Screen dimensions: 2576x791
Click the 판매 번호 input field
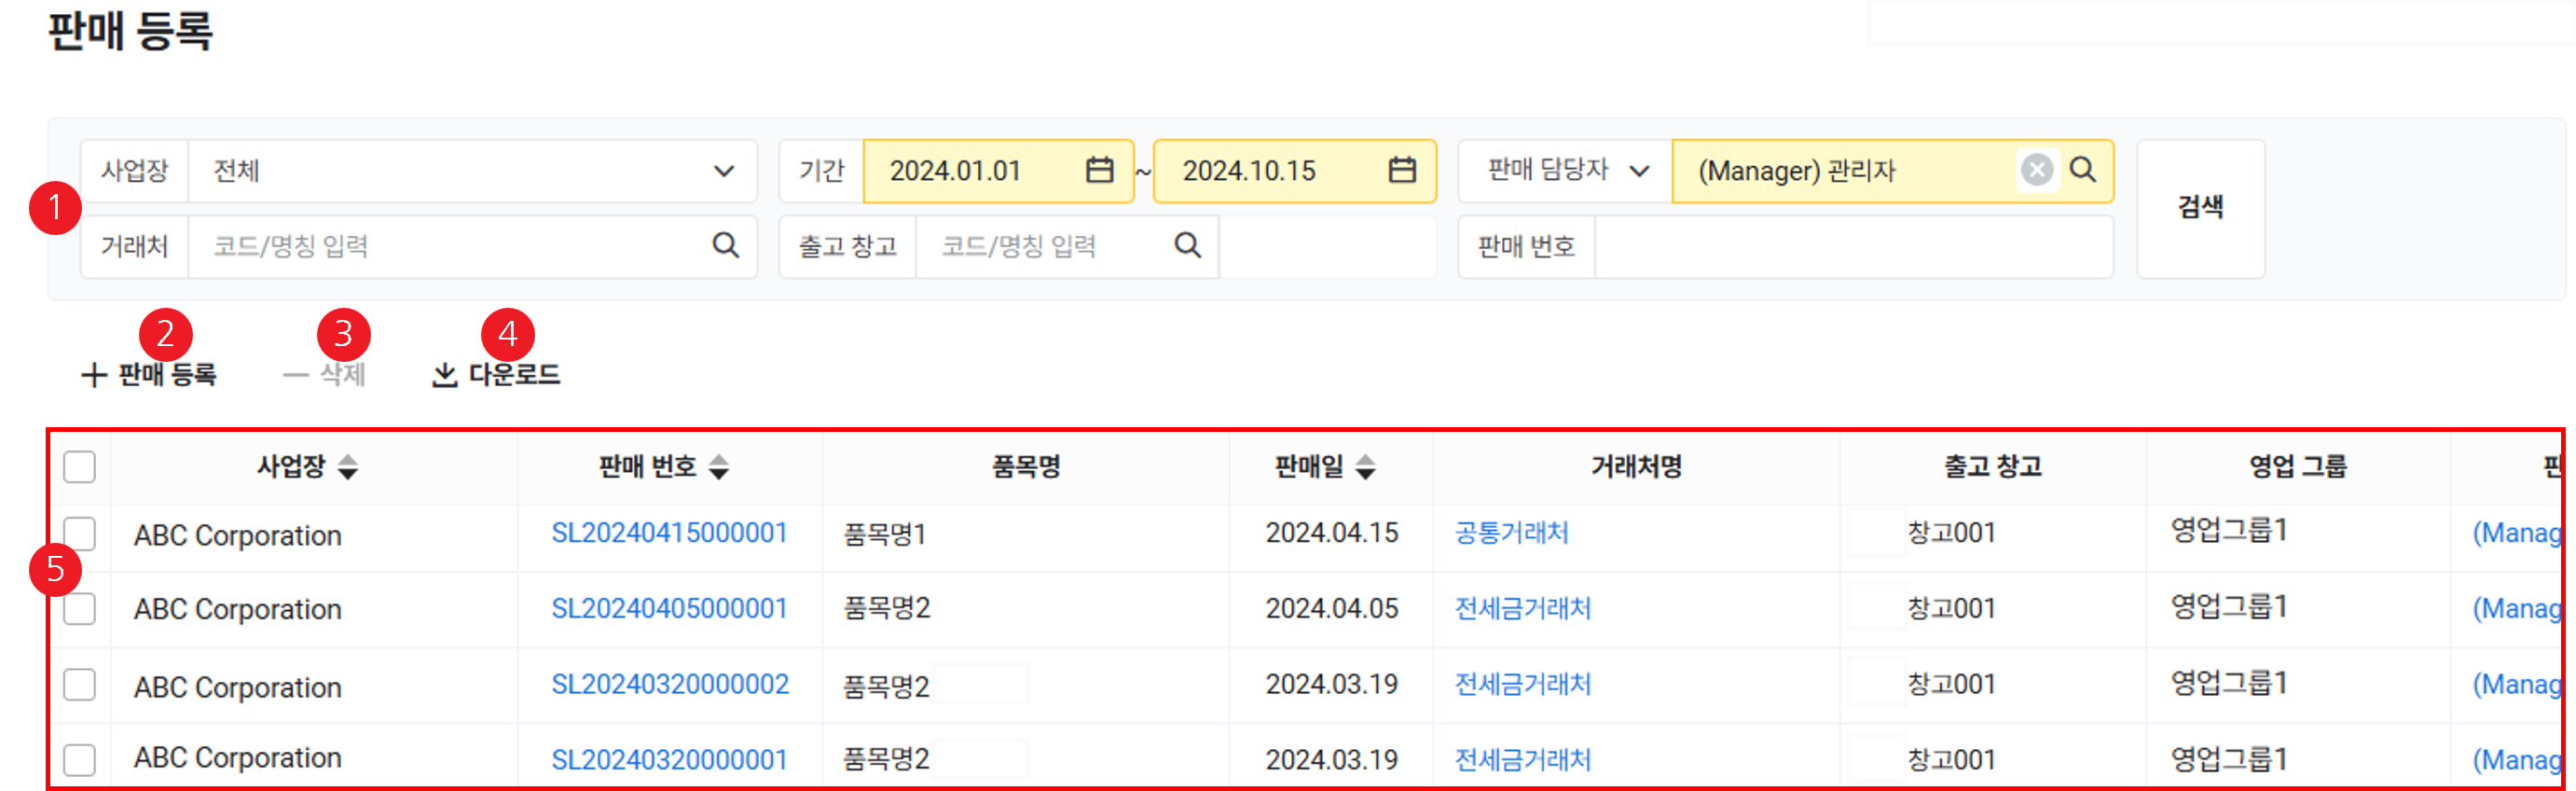[x=1852, y=246]
